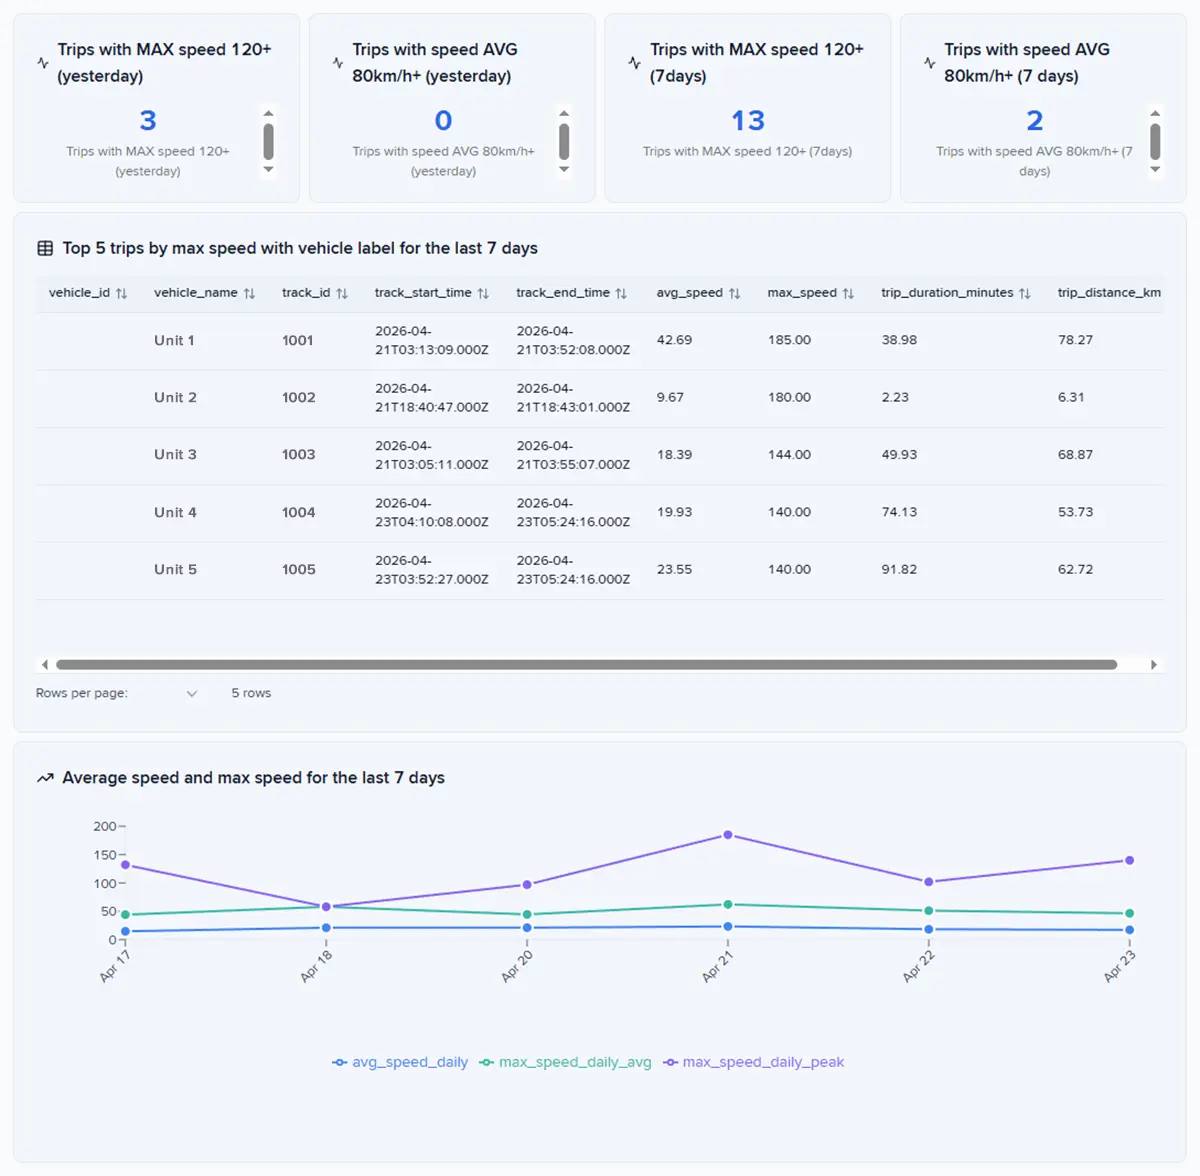Click the table's horizontal scrollbar thumb

[x=586, y=664]
